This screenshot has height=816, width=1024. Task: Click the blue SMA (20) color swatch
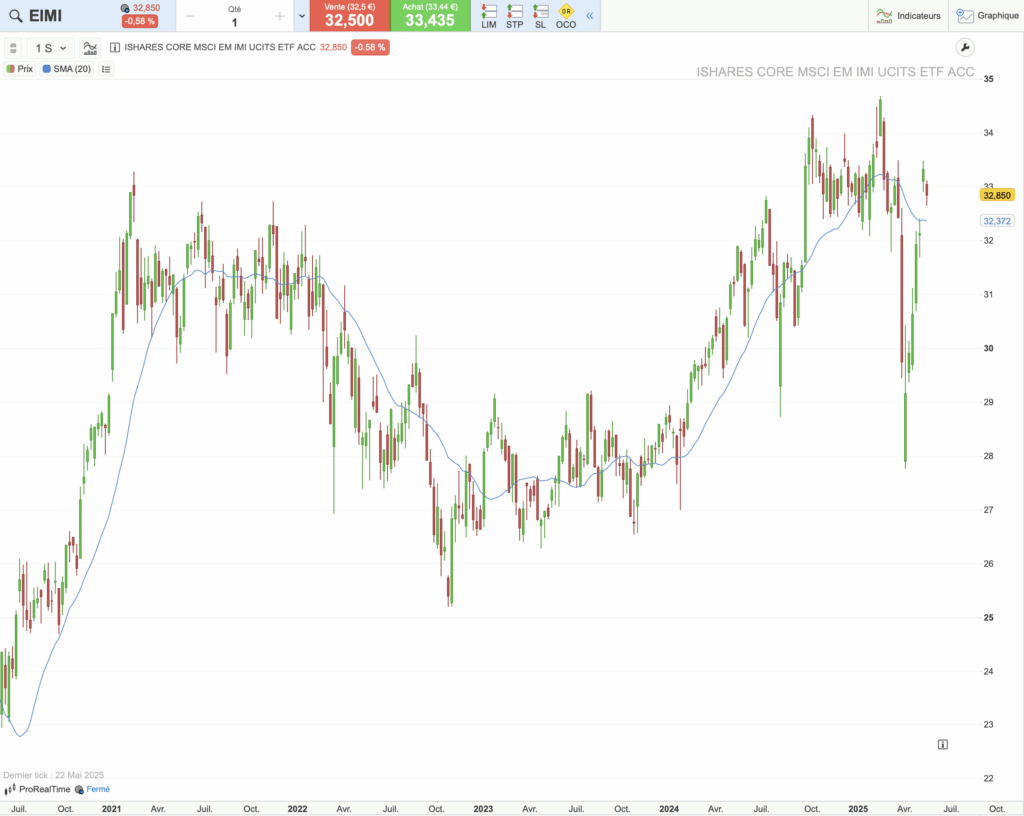pyautogui.click(x=46, y=69)
